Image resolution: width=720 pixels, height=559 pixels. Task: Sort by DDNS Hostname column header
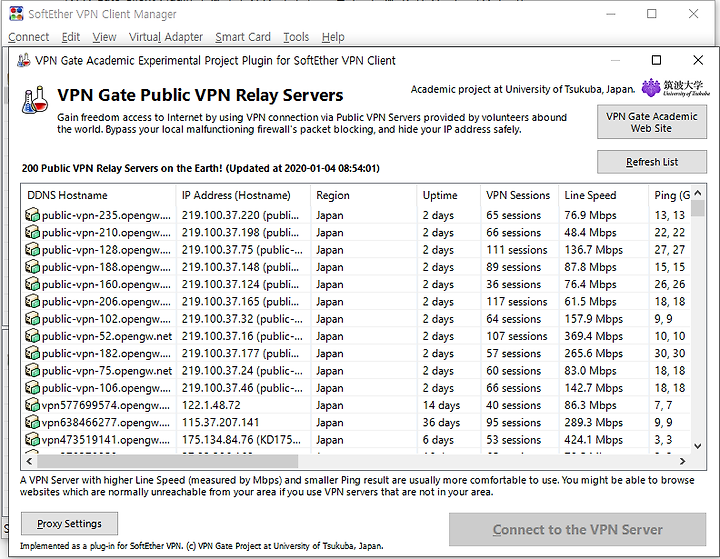click(98, 195)
